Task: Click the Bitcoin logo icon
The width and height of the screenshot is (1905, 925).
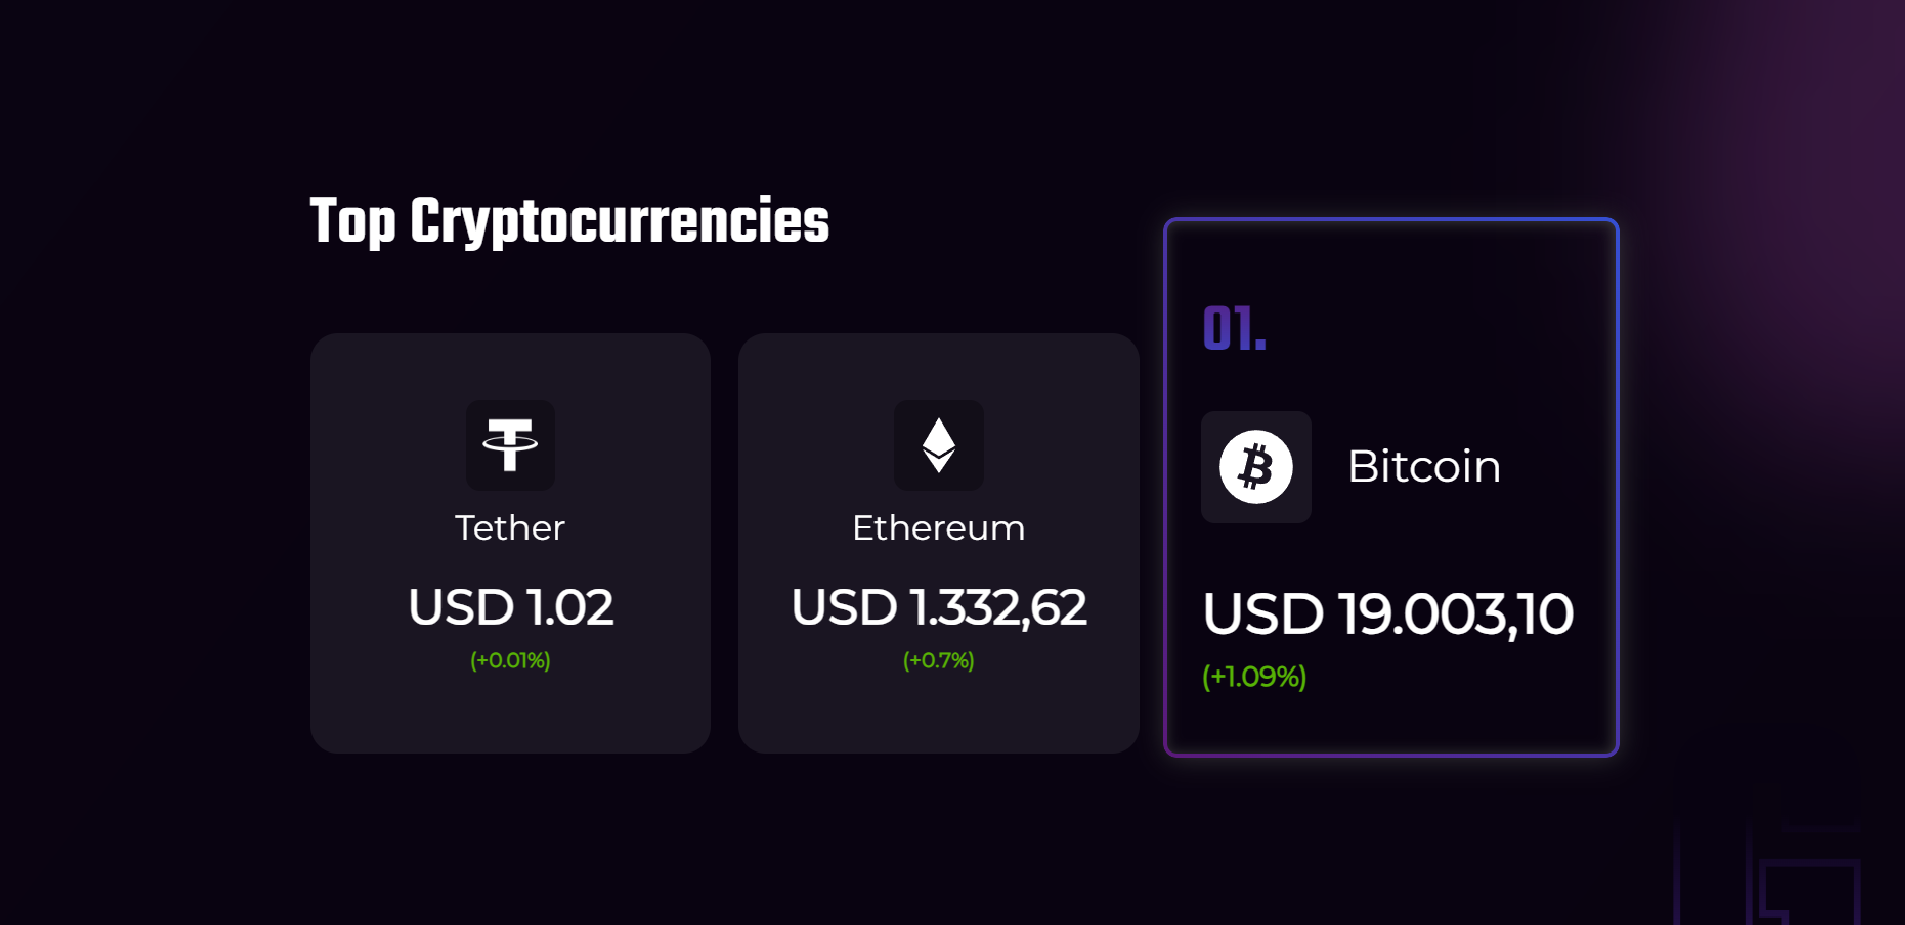Action: (1256, 467)
